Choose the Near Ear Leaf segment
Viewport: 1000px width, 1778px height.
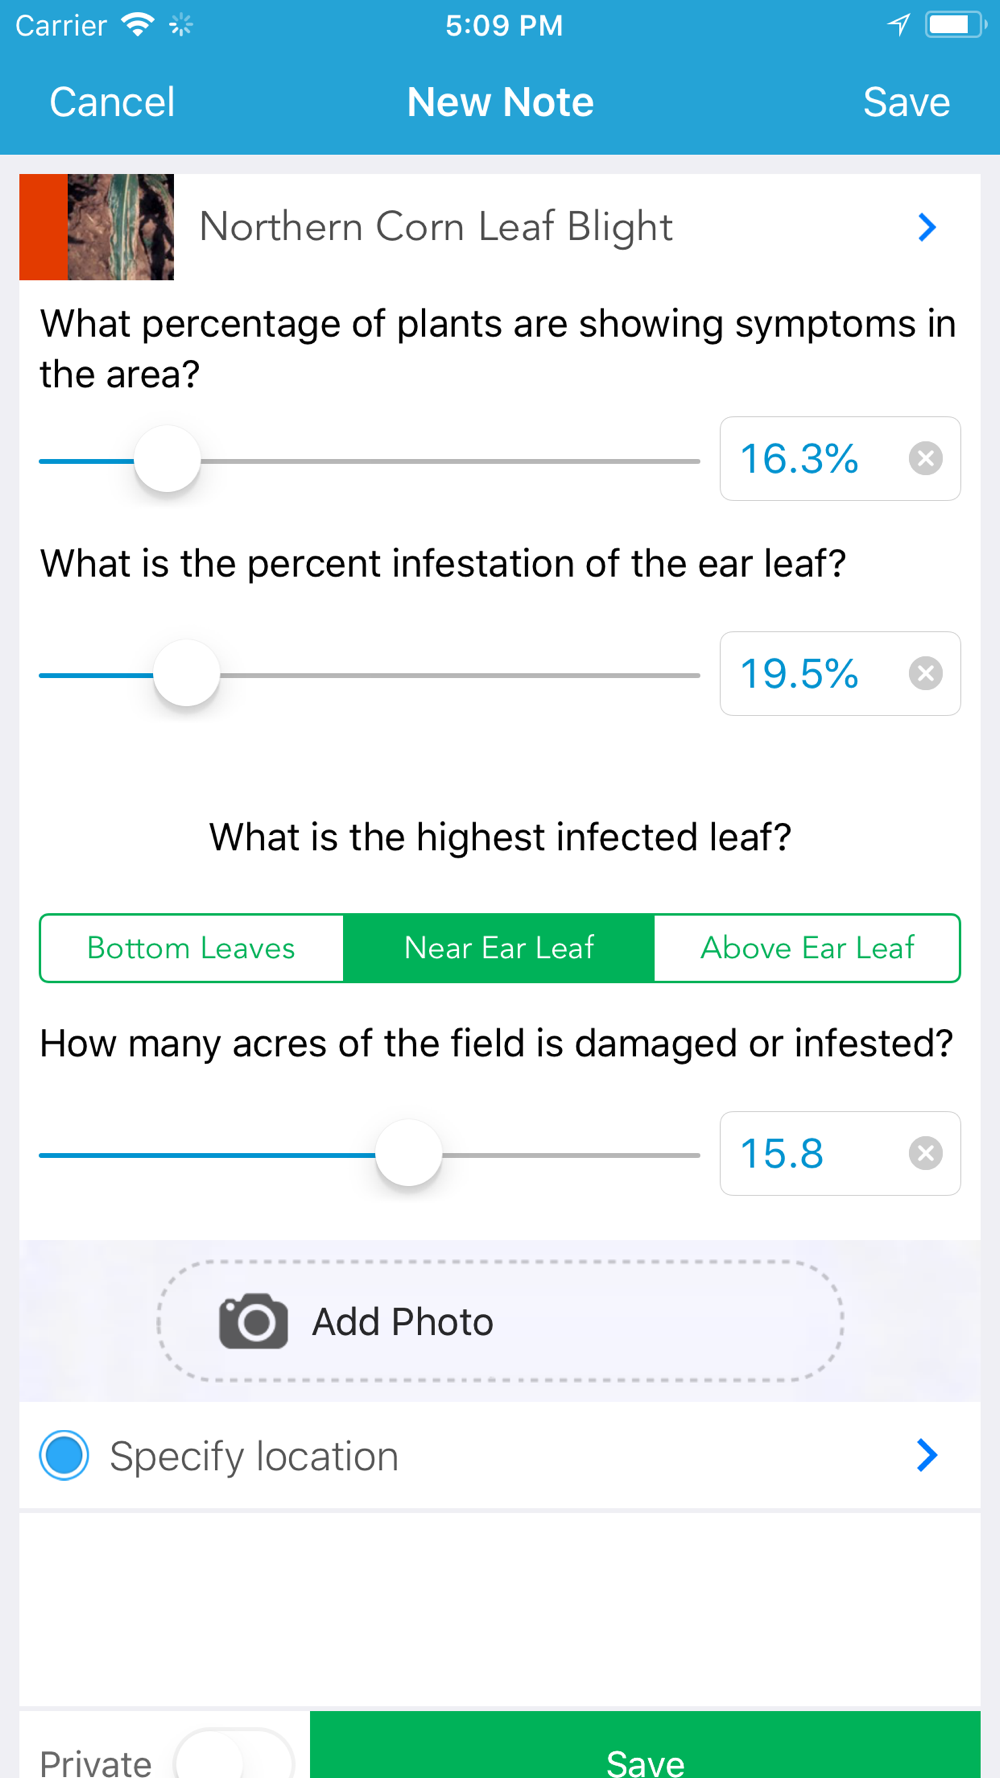(499, 948)
